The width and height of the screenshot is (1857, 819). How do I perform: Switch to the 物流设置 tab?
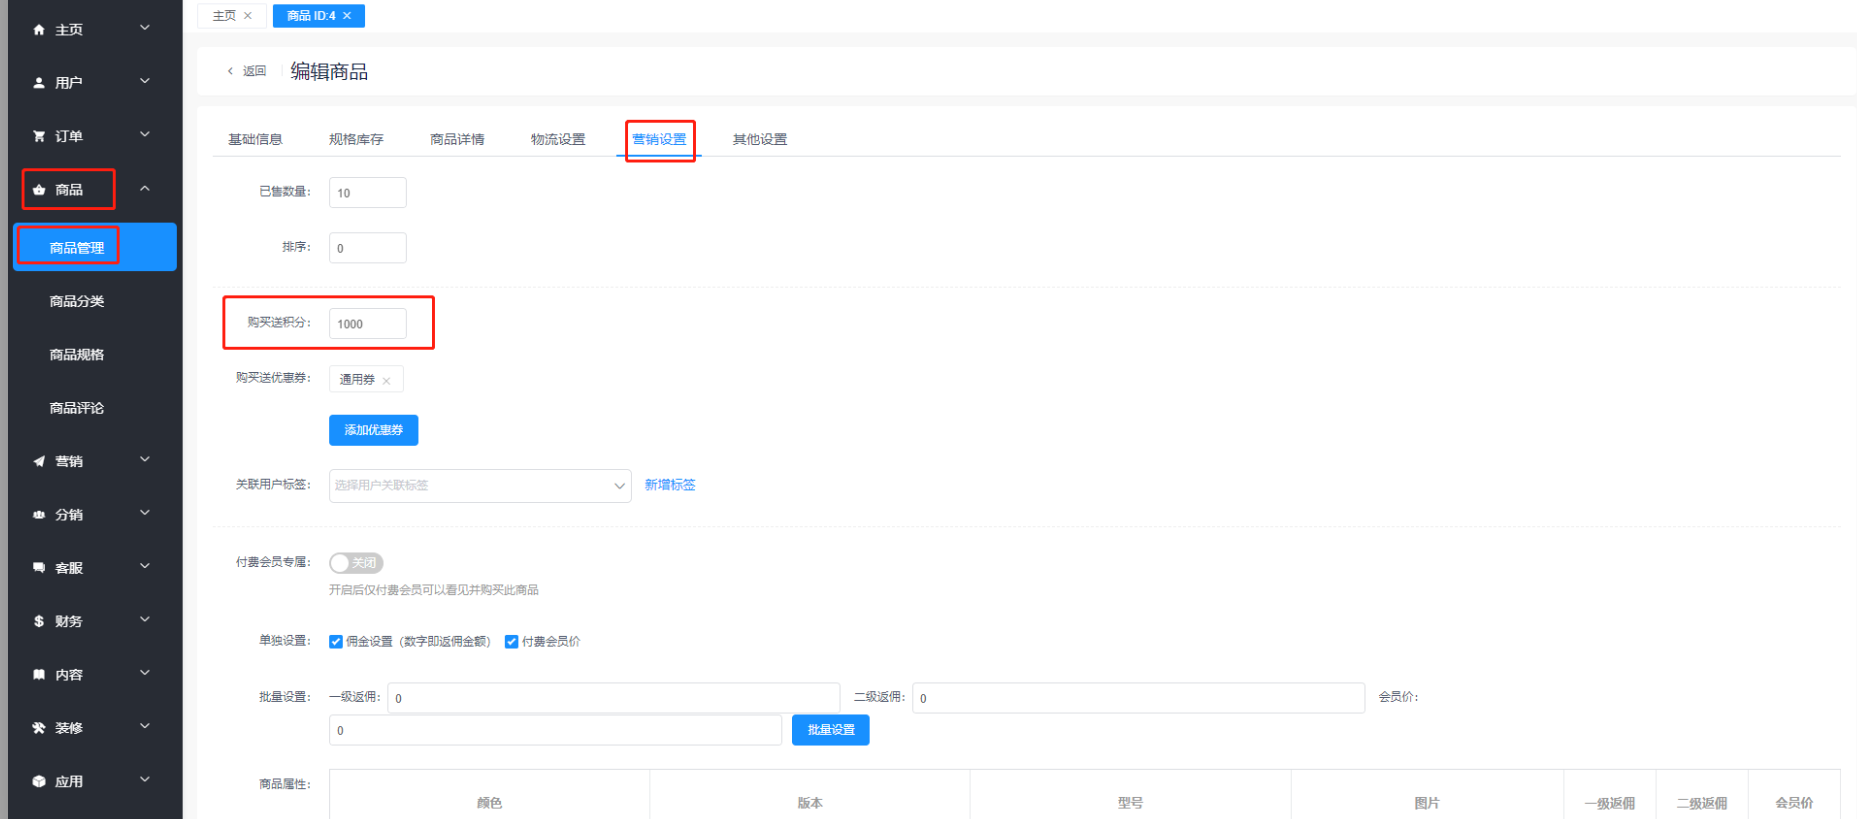click(x=558, y=139)
